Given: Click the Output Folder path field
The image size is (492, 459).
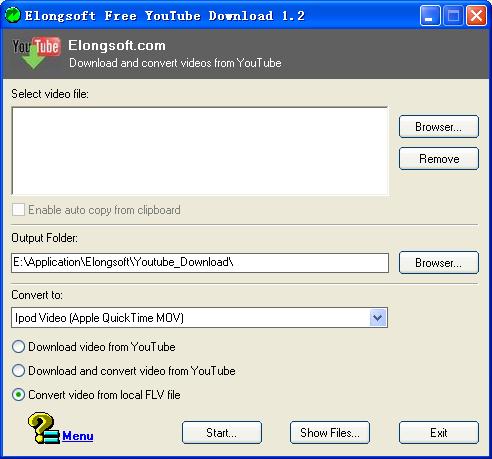Looking at the screenshot, I should 200,263.
